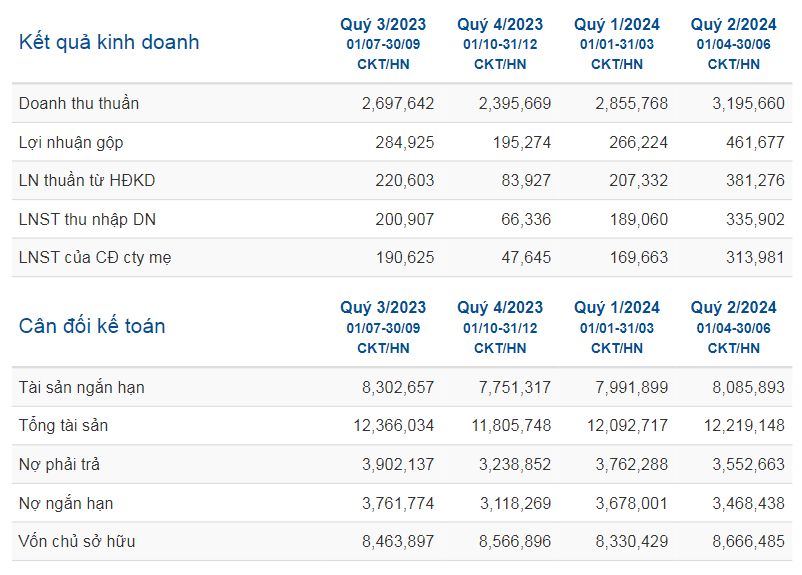
Task: Click the Vốn chủ sở hữu label
Action: 77,542
